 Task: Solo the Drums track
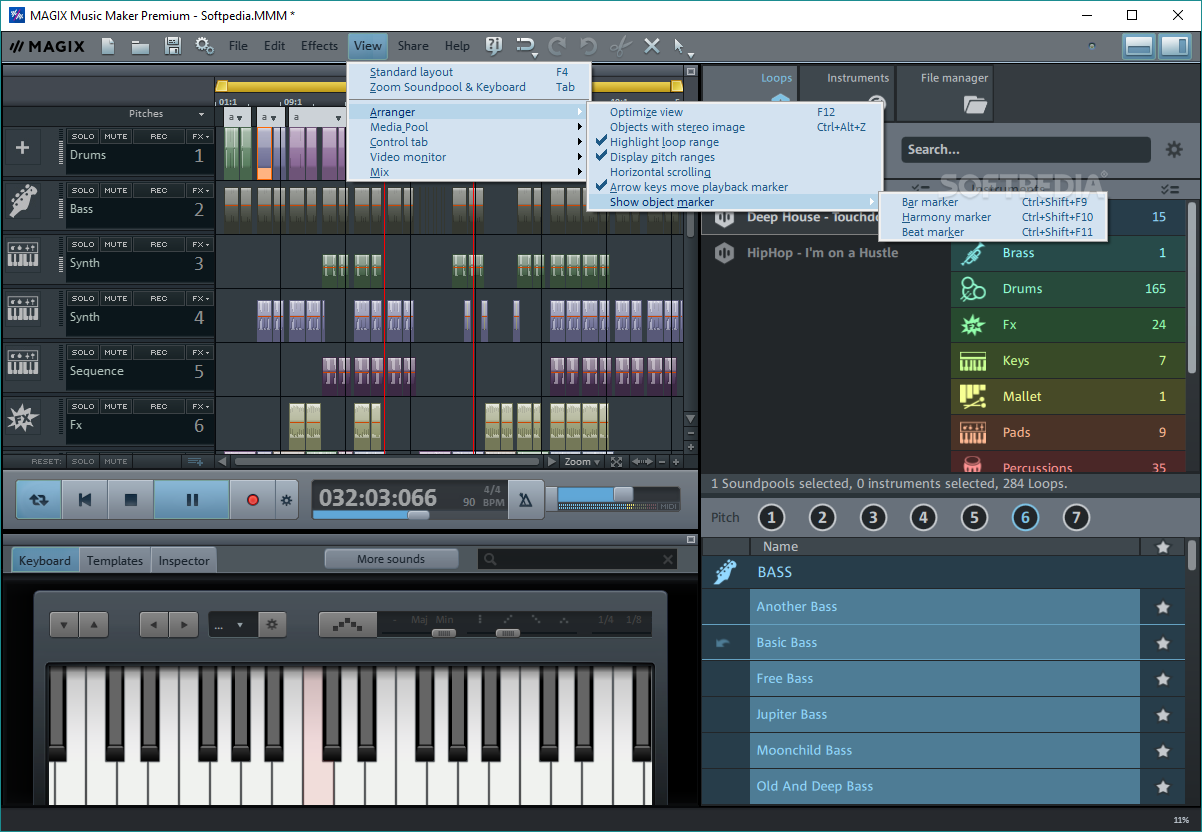pyautogui.click(x=83, y=136)
